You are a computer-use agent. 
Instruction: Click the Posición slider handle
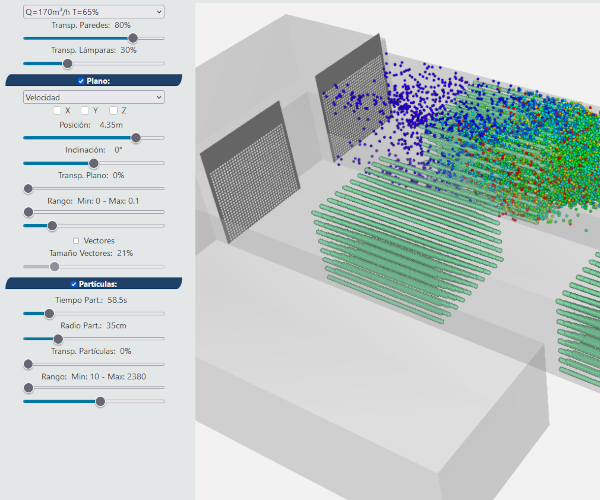click(135, 138)
